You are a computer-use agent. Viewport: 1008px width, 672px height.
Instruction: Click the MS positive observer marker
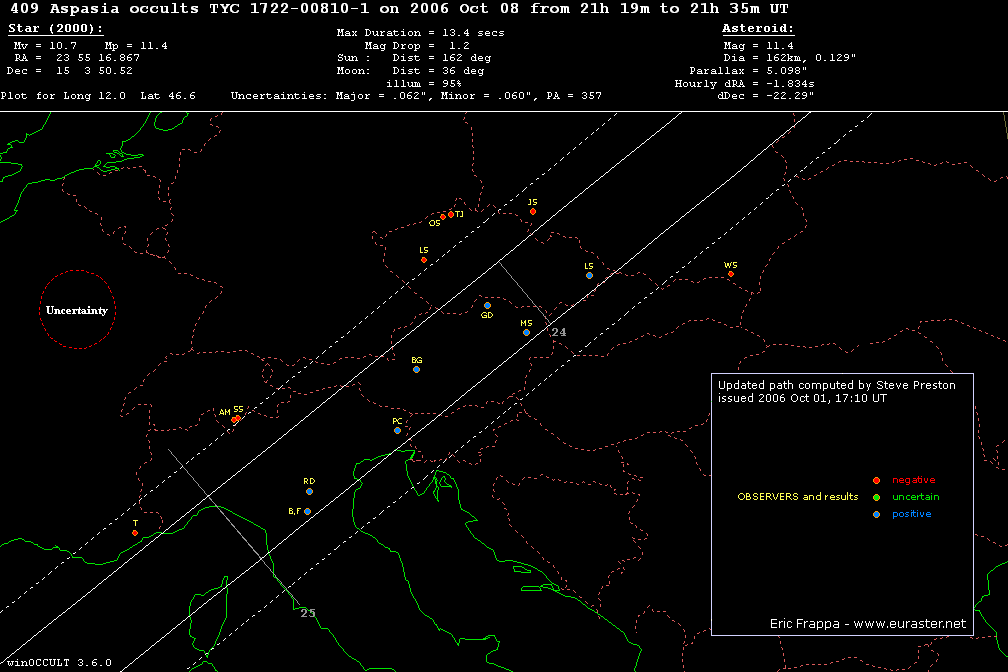pyautogui.click(x=526, y=332)
